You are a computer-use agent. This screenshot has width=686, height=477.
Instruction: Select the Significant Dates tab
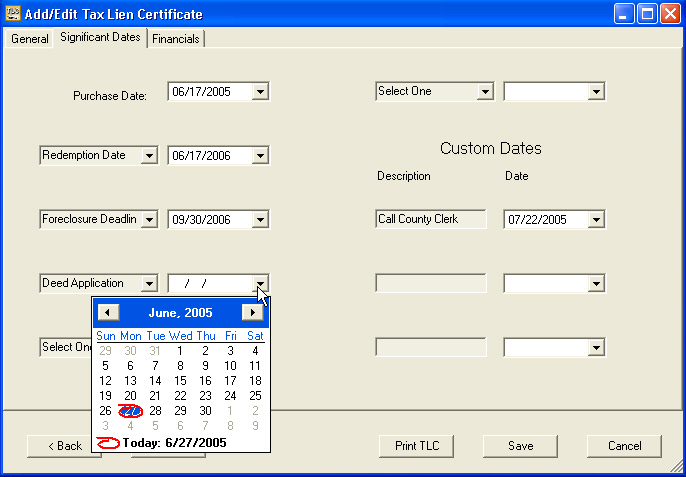click(x=100, y=38)
